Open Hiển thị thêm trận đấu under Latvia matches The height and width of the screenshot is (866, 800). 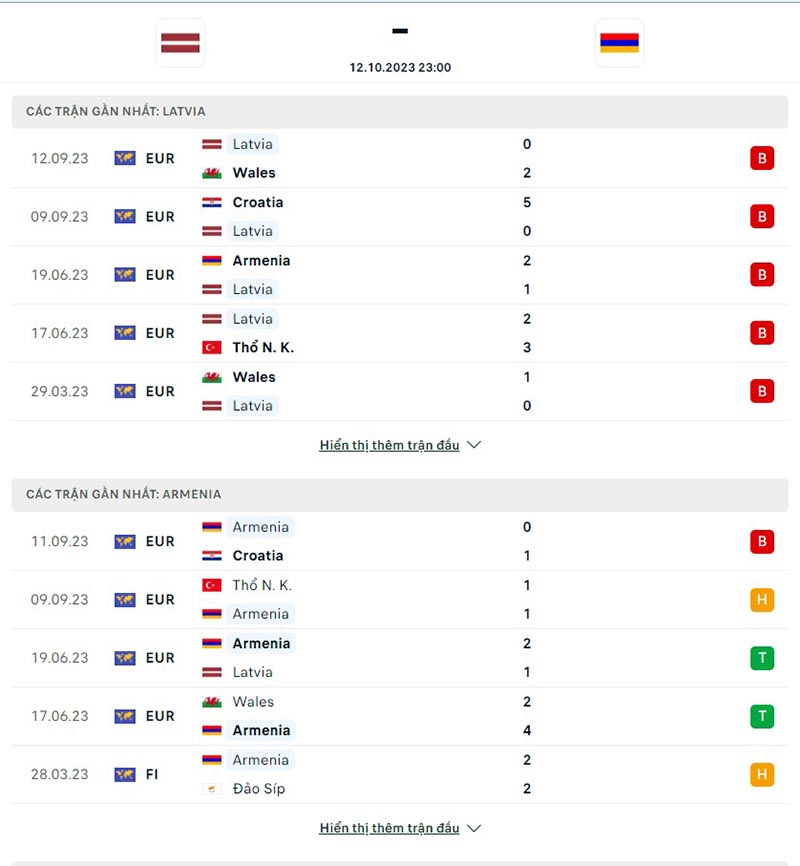tap(390, 445)
